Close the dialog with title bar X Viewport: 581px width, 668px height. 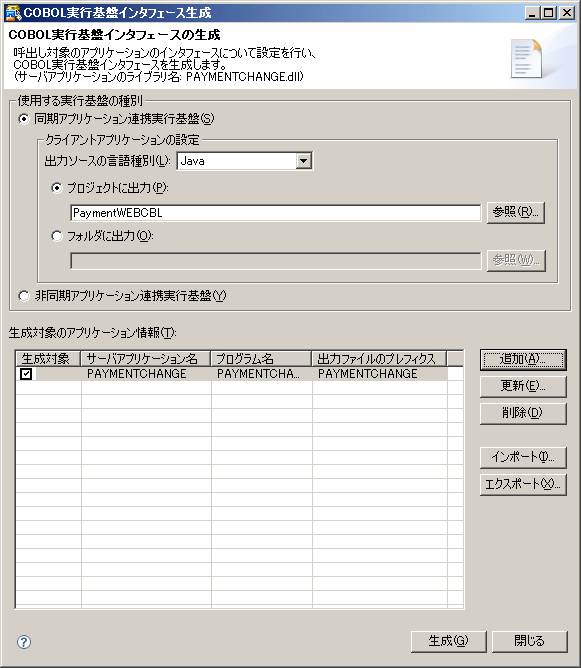tap(567, 13)
